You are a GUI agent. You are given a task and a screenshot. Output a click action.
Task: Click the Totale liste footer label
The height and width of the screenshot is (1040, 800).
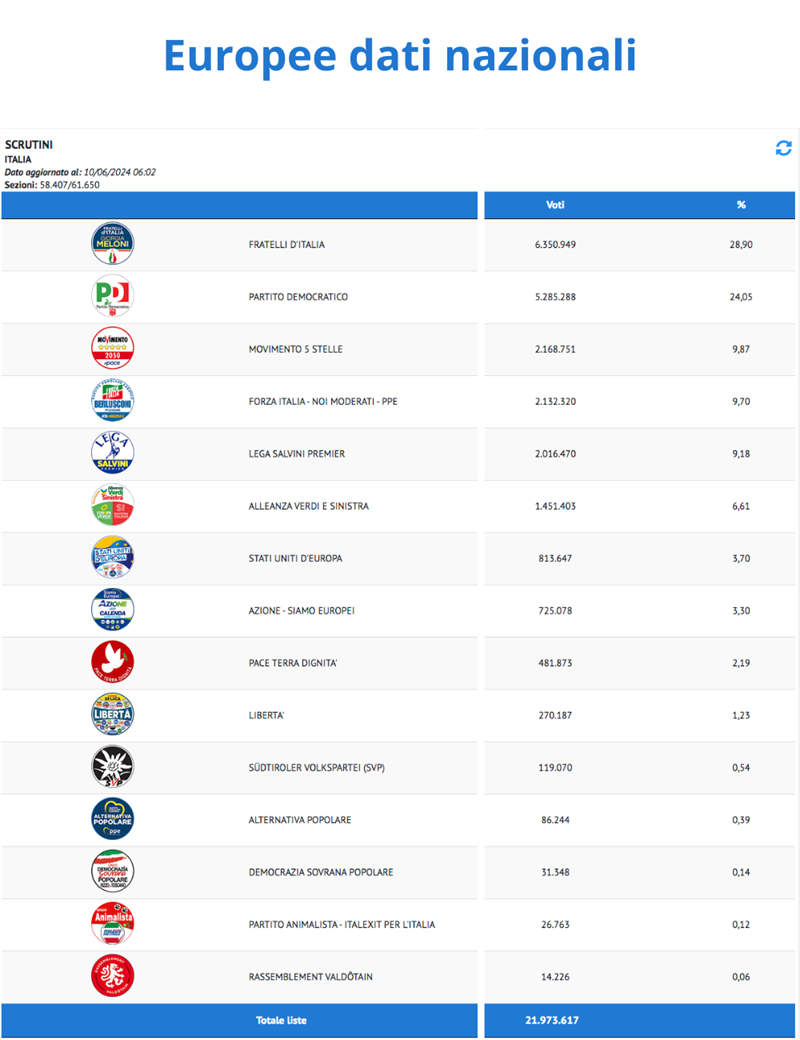click(x=281, y=1021)
